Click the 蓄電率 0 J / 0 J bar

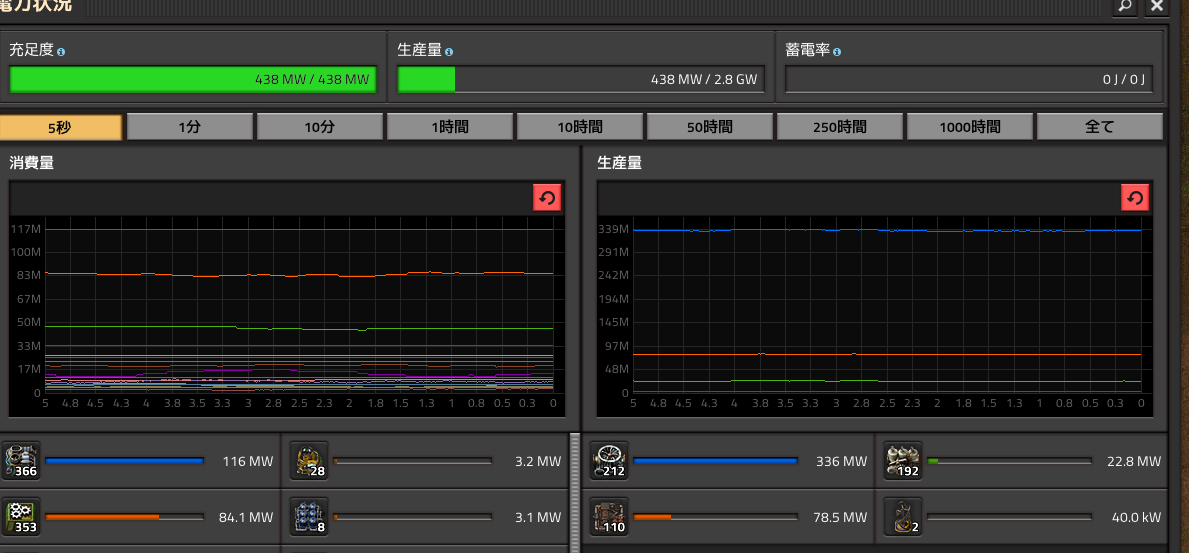(969, 79)
